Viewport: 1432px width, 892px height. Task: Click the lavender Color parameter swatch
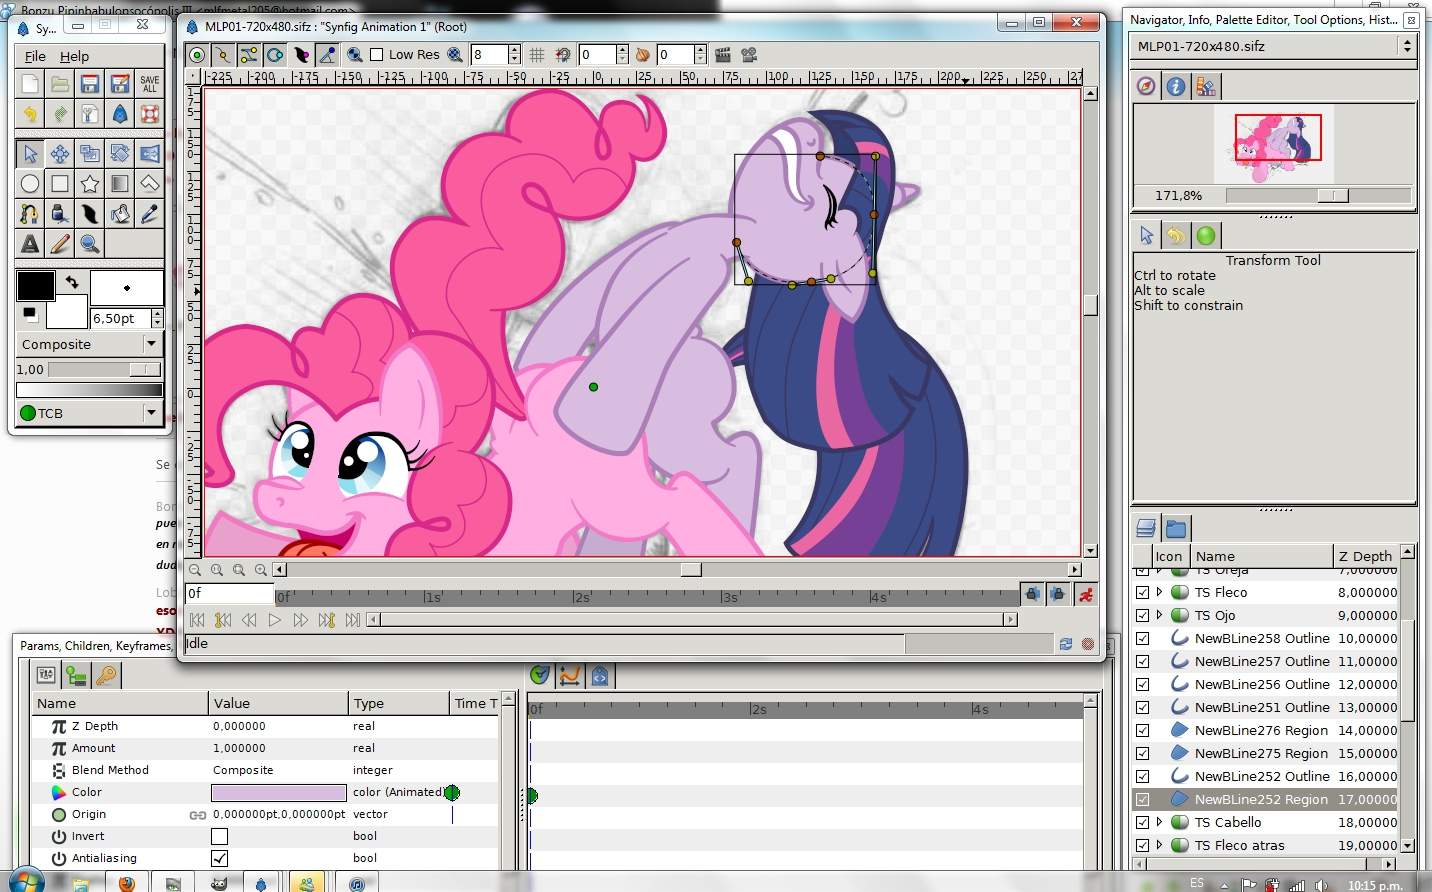click(x=279, y=792)
